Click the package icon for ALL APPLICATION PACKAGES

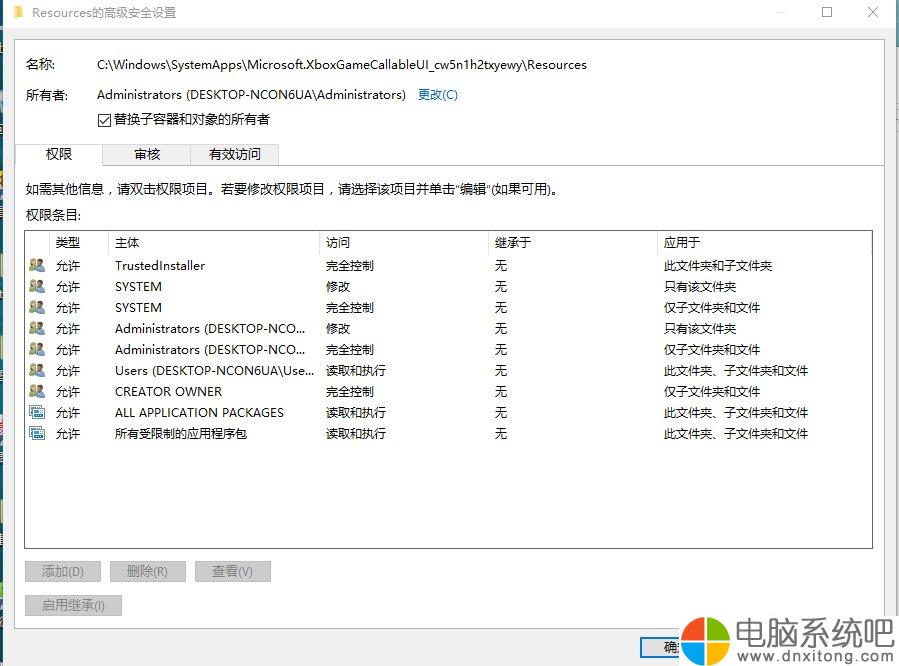point(37,412)
